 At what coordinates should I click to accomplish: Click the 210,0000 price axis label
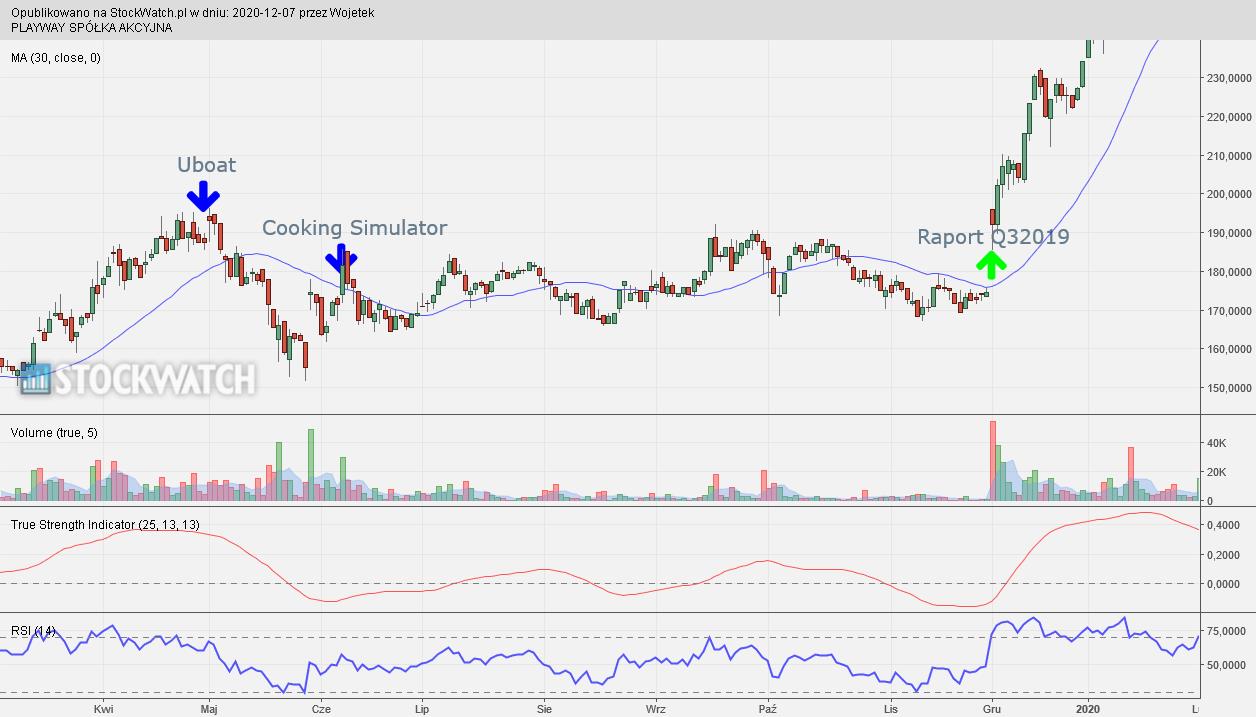(x=1229, y=156)
